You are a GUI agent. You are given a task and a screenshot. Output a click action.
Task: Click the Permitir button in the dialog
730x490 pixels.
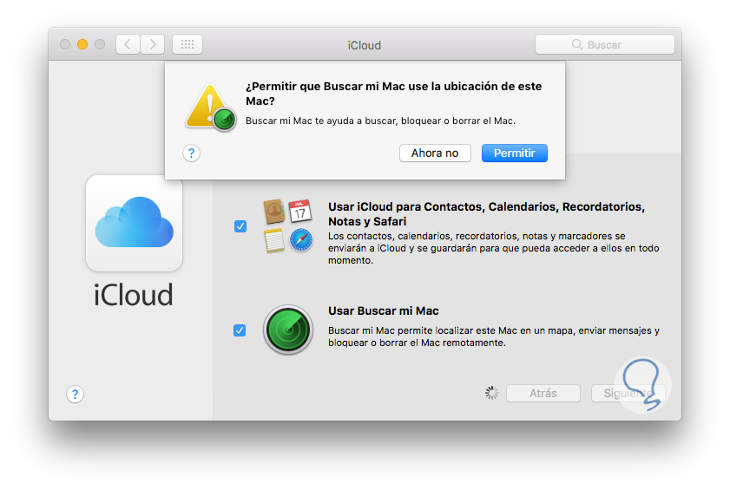[x=514, y=153]
